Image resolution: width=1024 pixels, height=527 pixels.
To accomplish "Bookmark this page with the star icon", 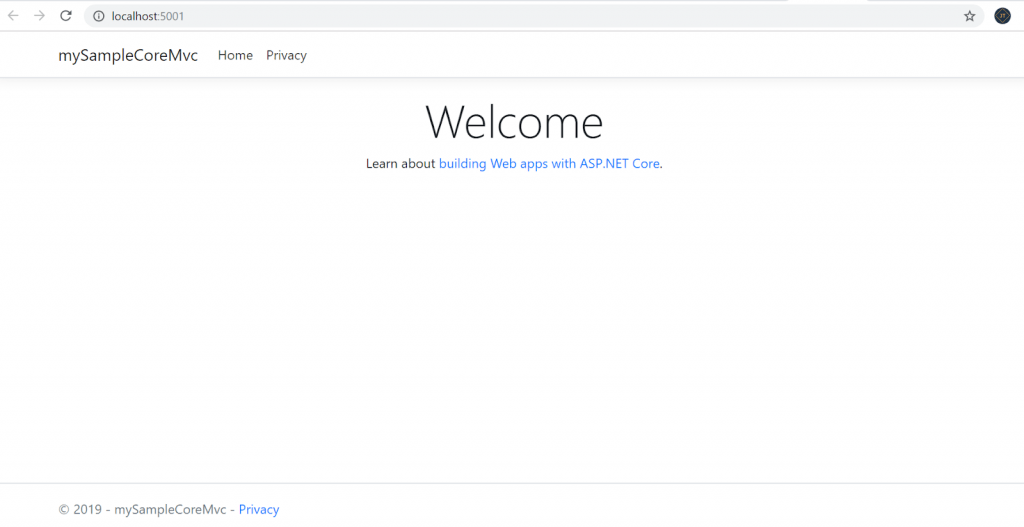I will (x=970, y=16).
